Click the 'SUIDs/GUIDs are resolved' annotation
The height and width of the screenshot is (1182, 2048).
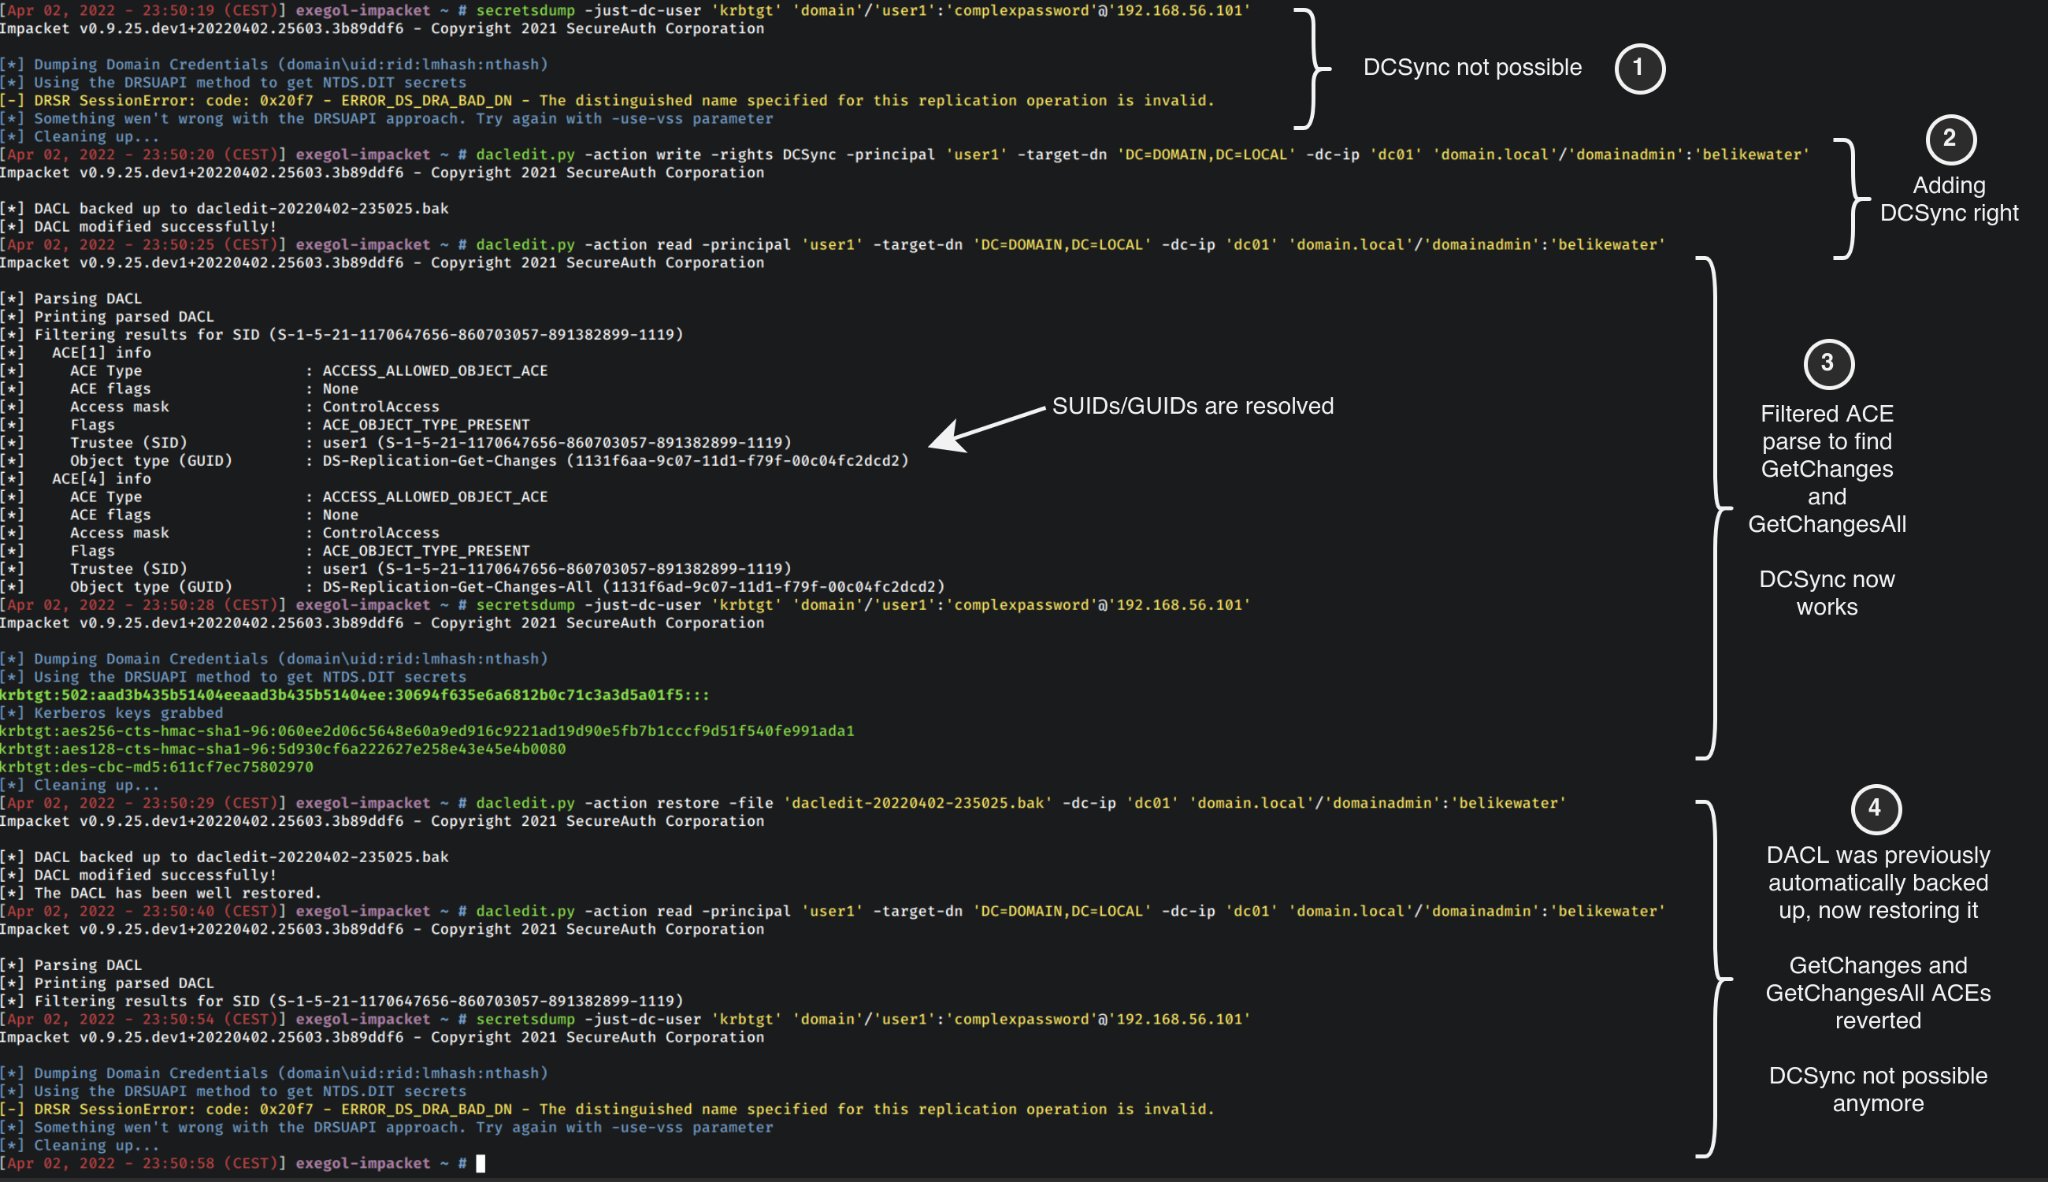(x=1194, y=405)
